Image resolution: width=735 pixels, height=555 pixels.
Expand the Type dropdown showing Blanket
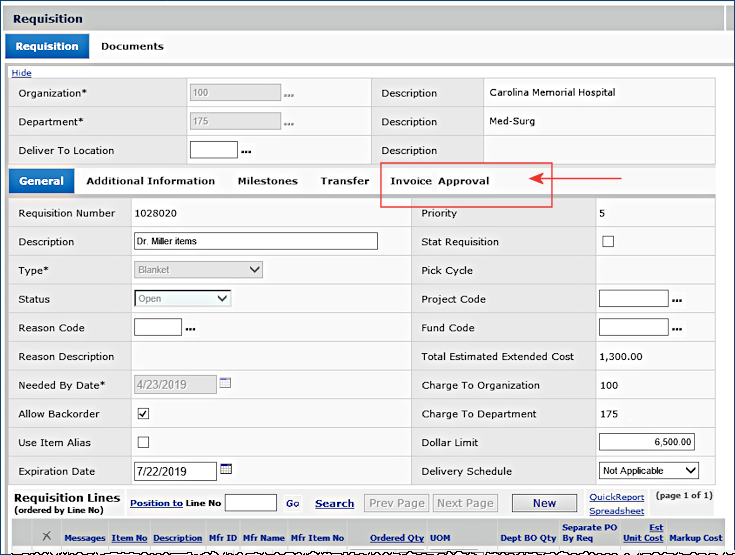click(x=198, y=269)
